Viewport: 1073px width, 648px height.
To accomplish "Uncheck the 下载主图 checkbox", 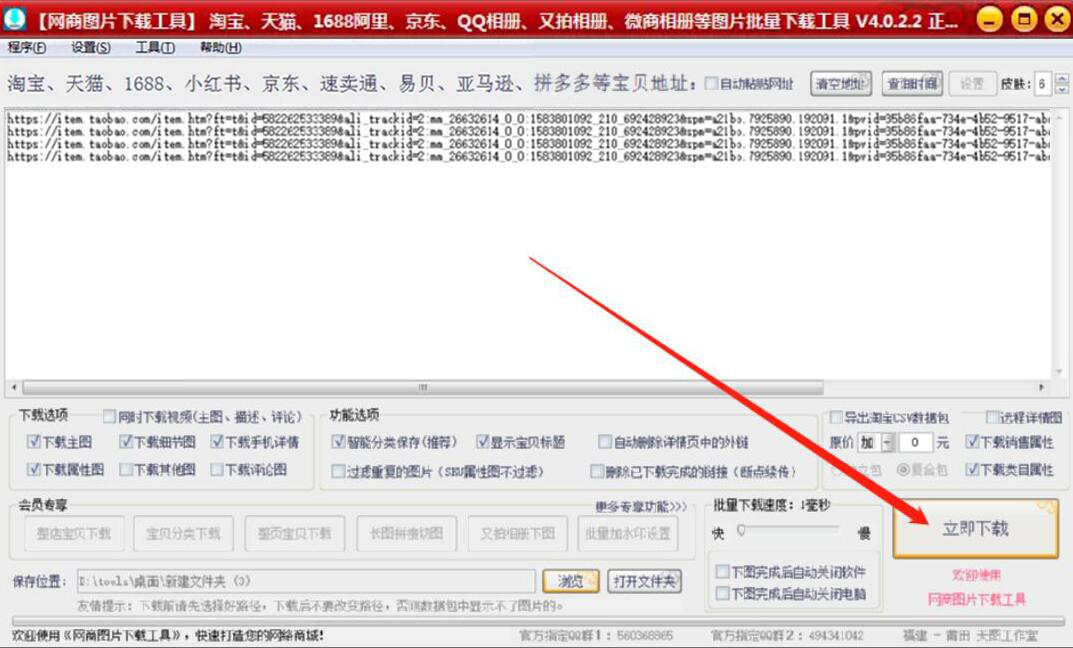I will click(34, 441).
